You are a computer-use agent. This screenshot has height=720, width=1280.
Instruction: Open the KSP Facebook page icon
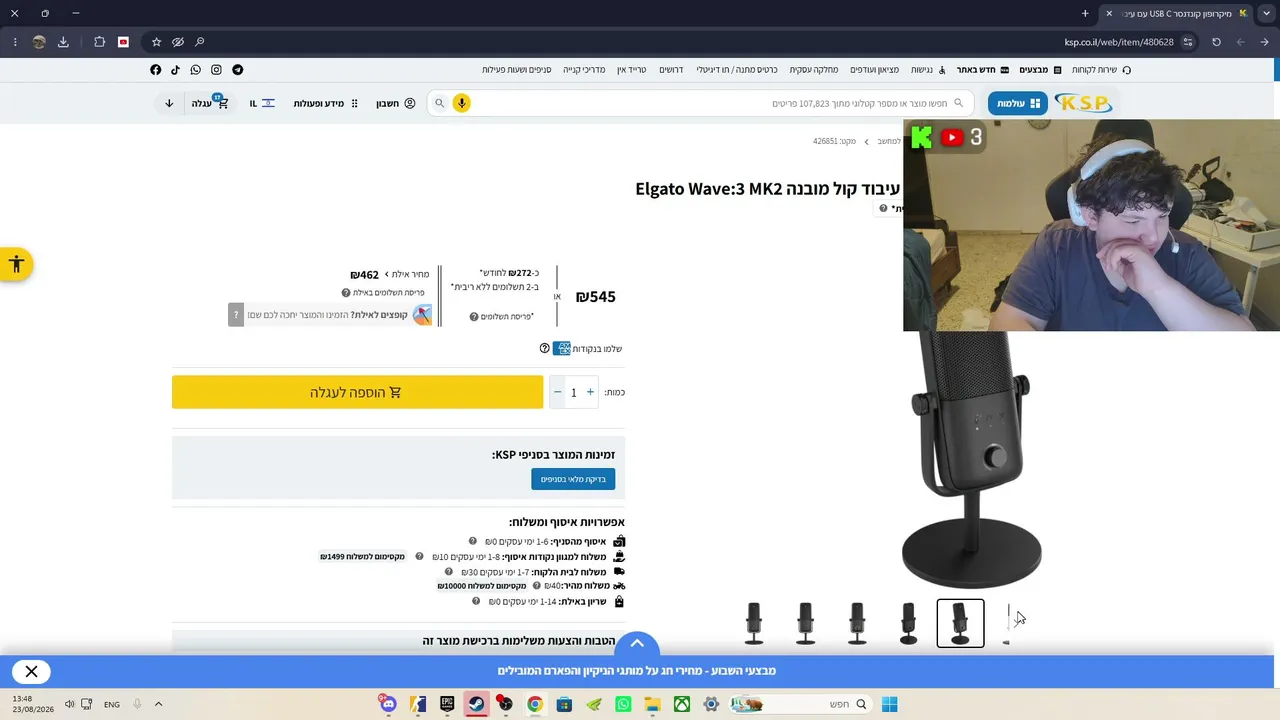(x=155, y=70)
